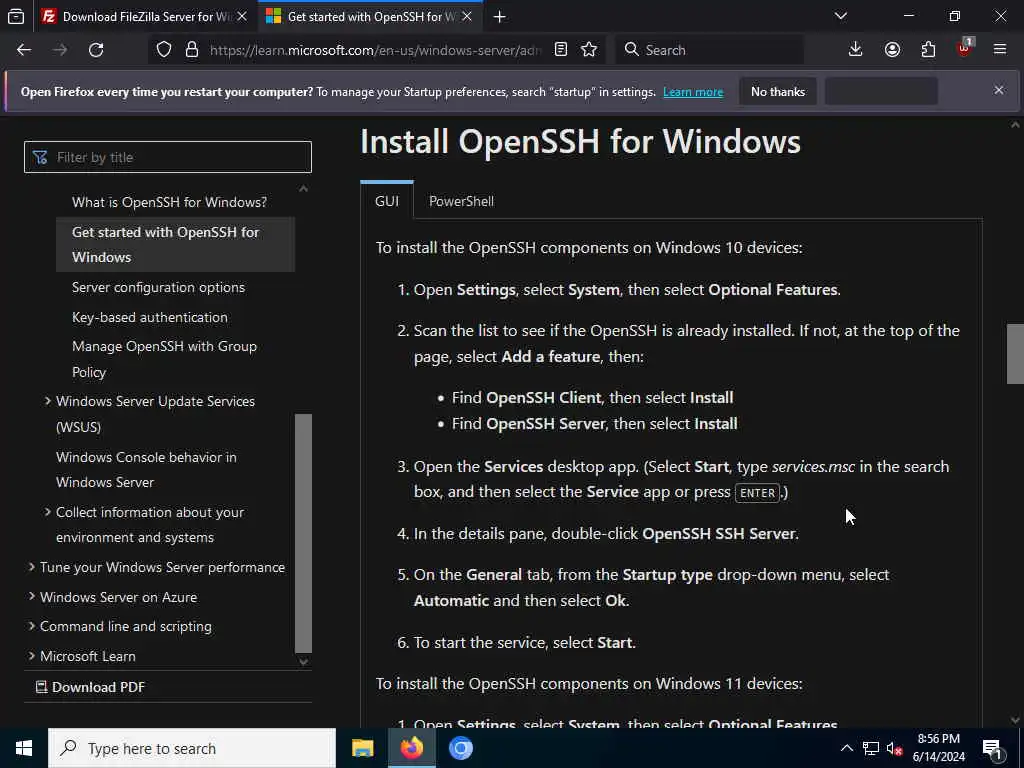Click sidebar scrollbar up arrow
Viewport: 1024px width, 768px height.
[x=303, y=189]
